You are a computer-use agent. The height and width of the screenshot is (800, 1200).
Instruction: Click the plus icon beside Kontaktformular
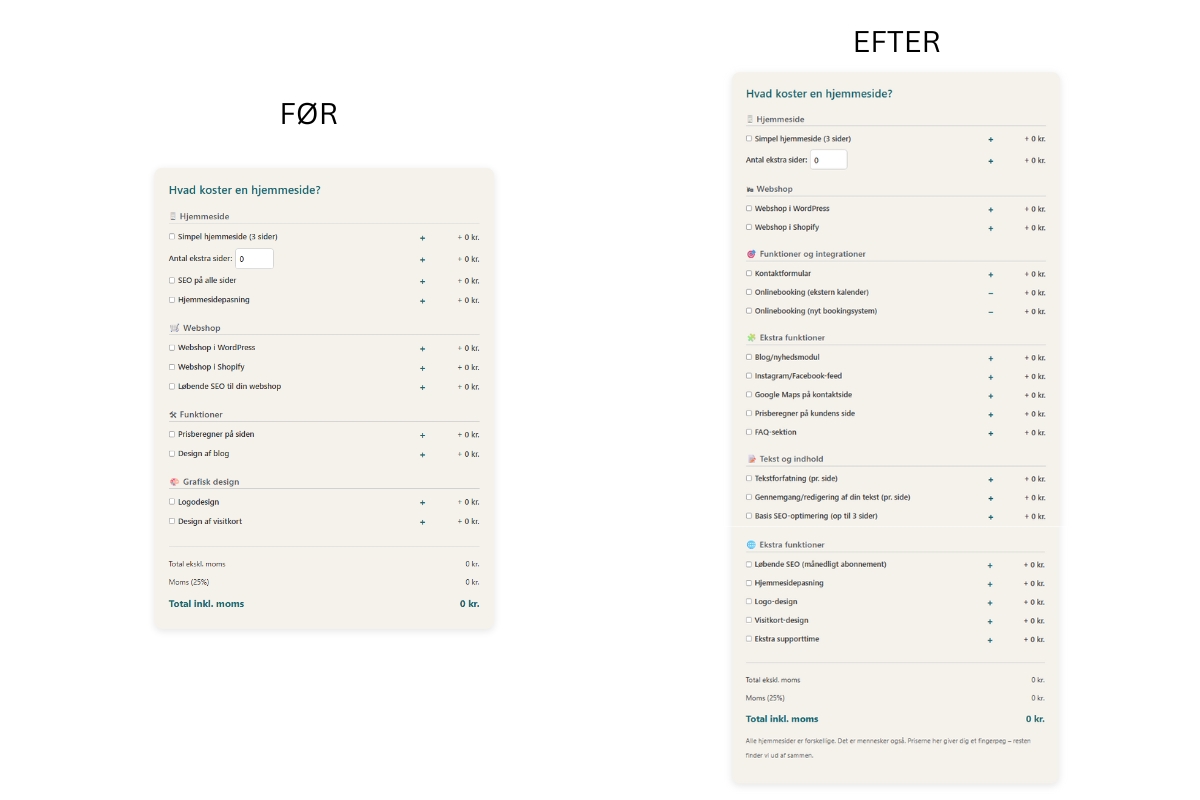click(991, 274)
